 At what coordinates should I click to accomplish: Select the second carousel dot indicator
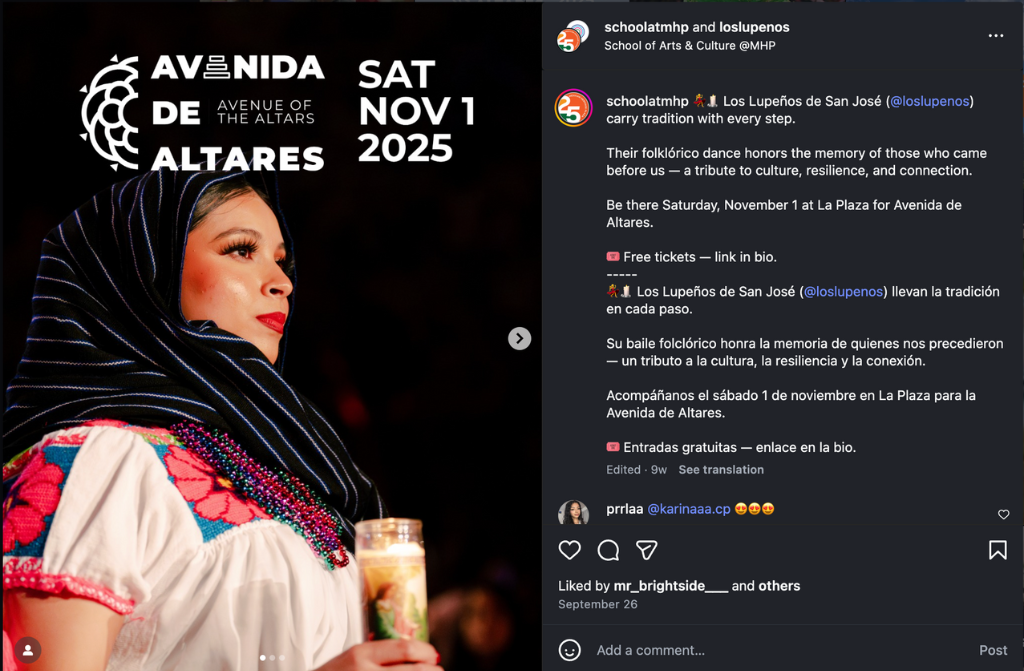pyautogui.click(x=272, y=658)
